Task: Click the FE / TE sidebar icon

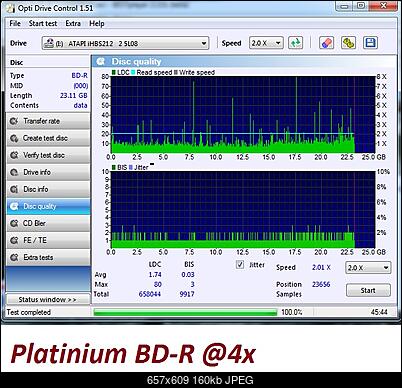Action: pos(14,240)
